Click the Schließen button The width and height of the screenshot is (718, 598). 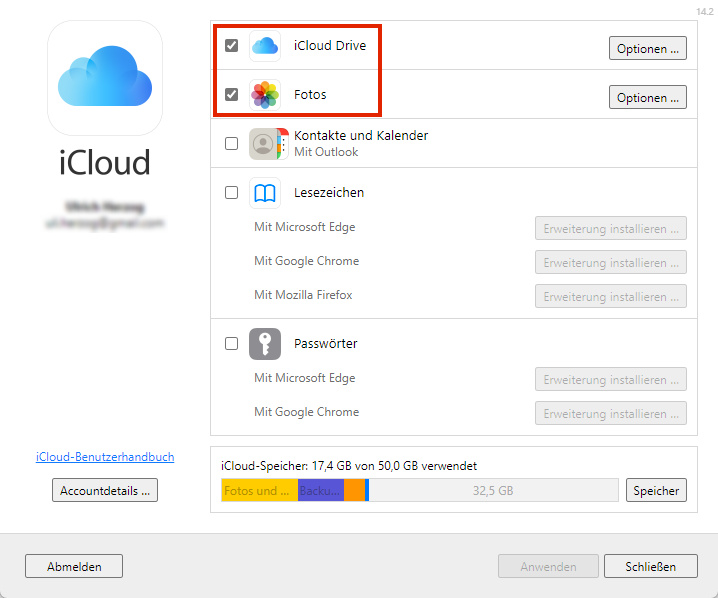[x=651, y=566]
